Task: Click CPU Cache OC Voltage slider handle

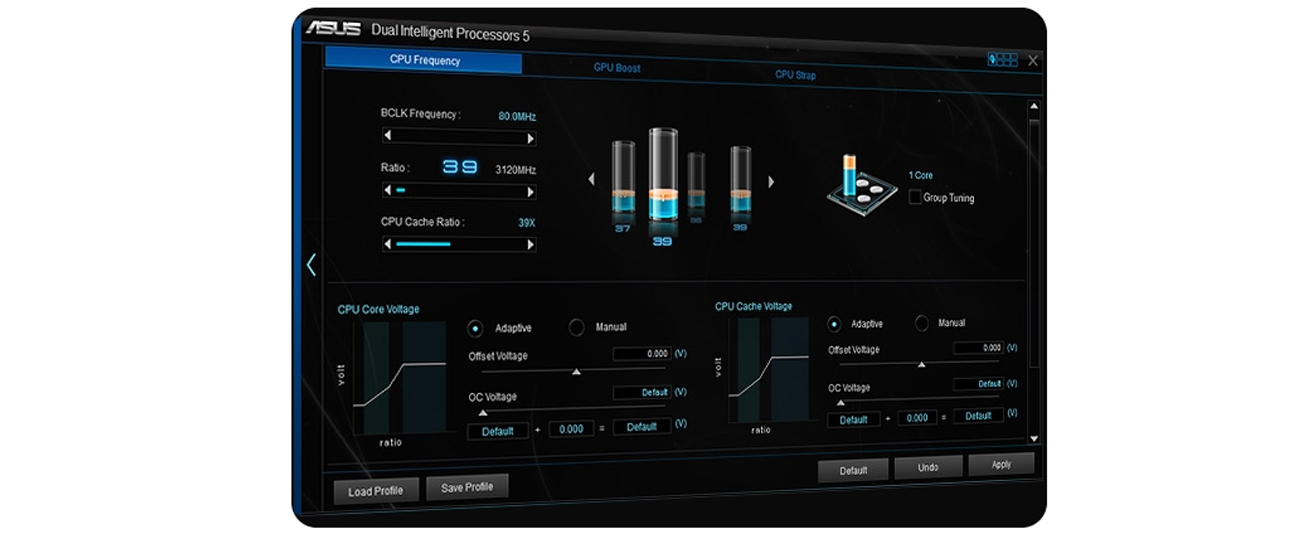Action: 840,402
